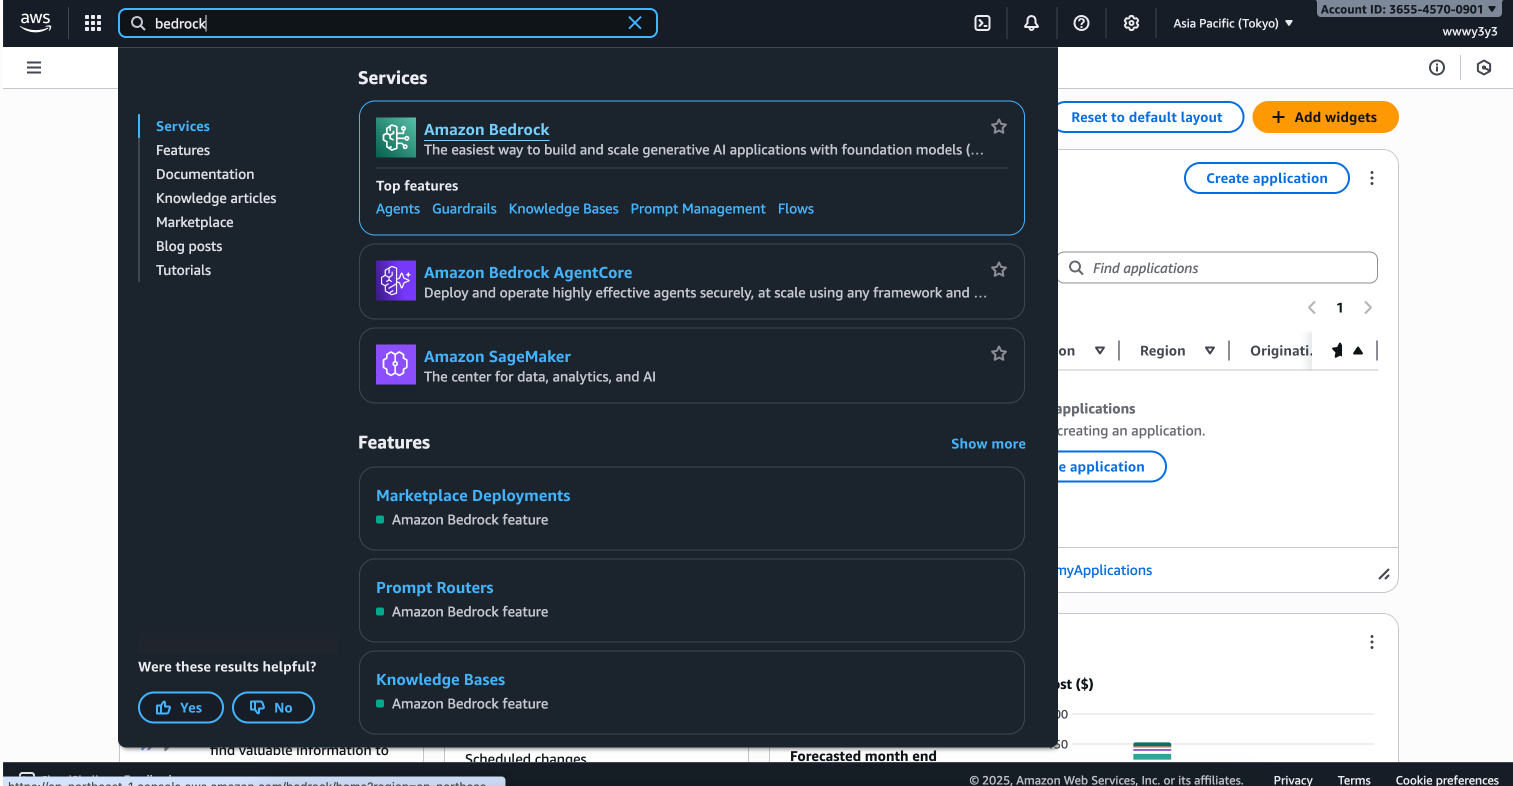Favorite Amazon Bedrock AgentCore
The height and width of the screenshot is (786, 1513).
(998, 269)
